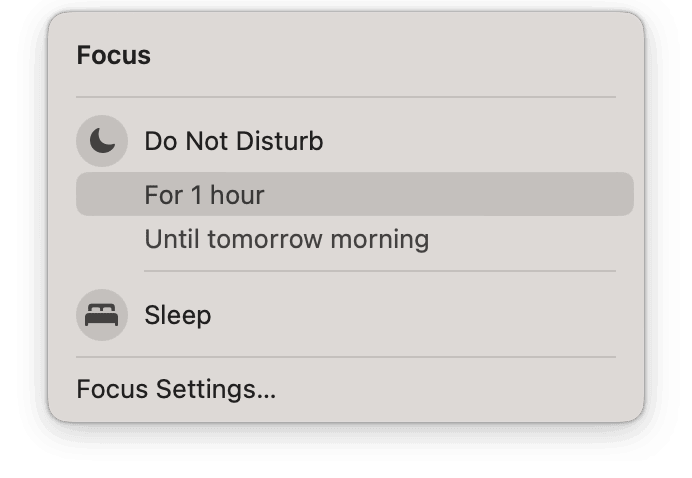
Task: Toggle the Do Not Disturb focus label
Action: pyautogui.click(x=233, y=142)
